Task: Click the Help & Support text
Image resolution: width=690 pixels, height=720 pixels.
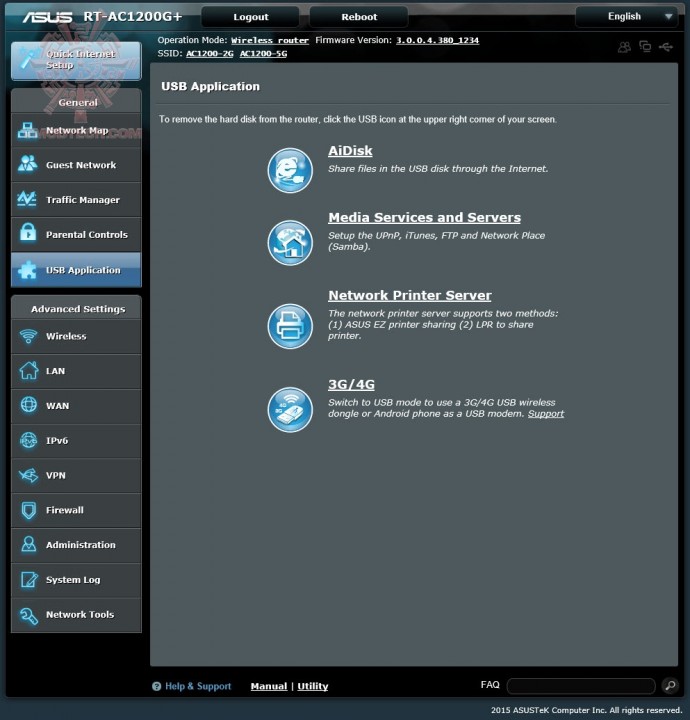Action: click(198, 686)
